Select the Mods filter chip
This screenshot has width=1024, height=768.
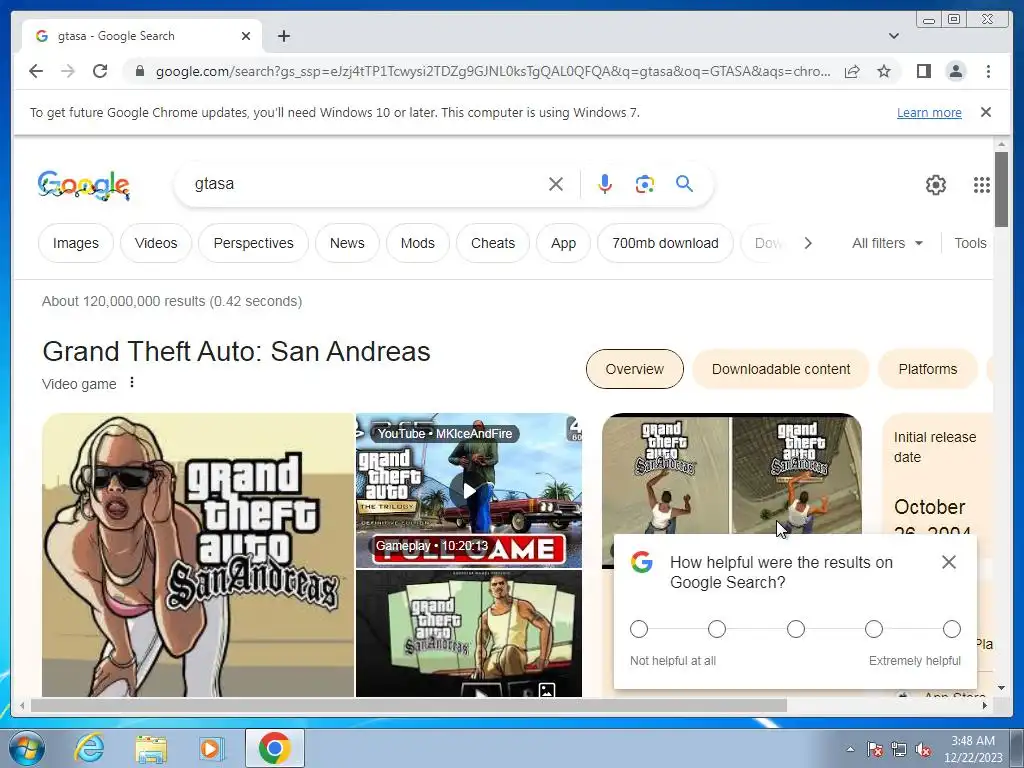point(417,243)
